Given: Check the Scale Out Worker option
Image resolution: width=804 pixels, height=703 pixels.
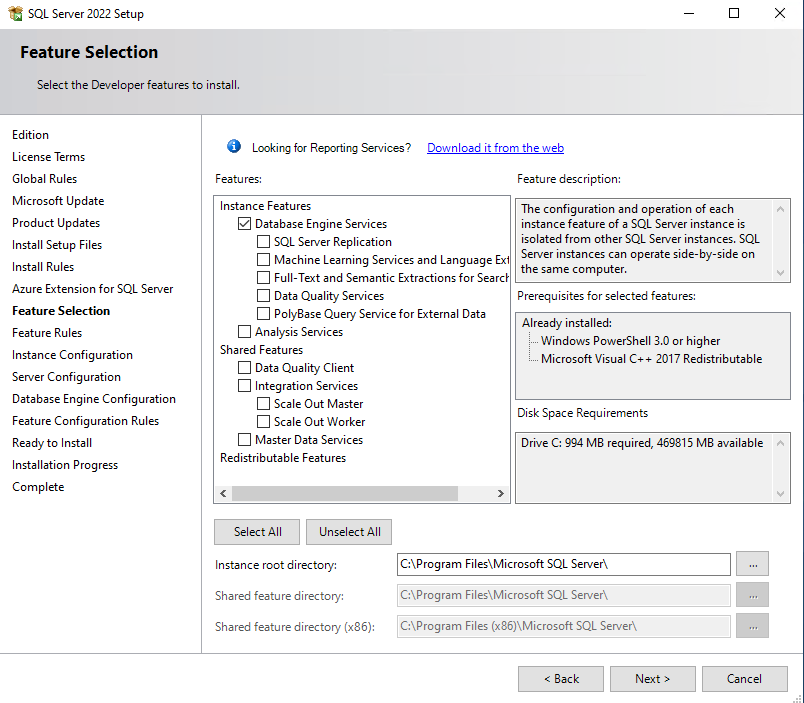Looking at the screenshot, I should [x=263, y=421].
